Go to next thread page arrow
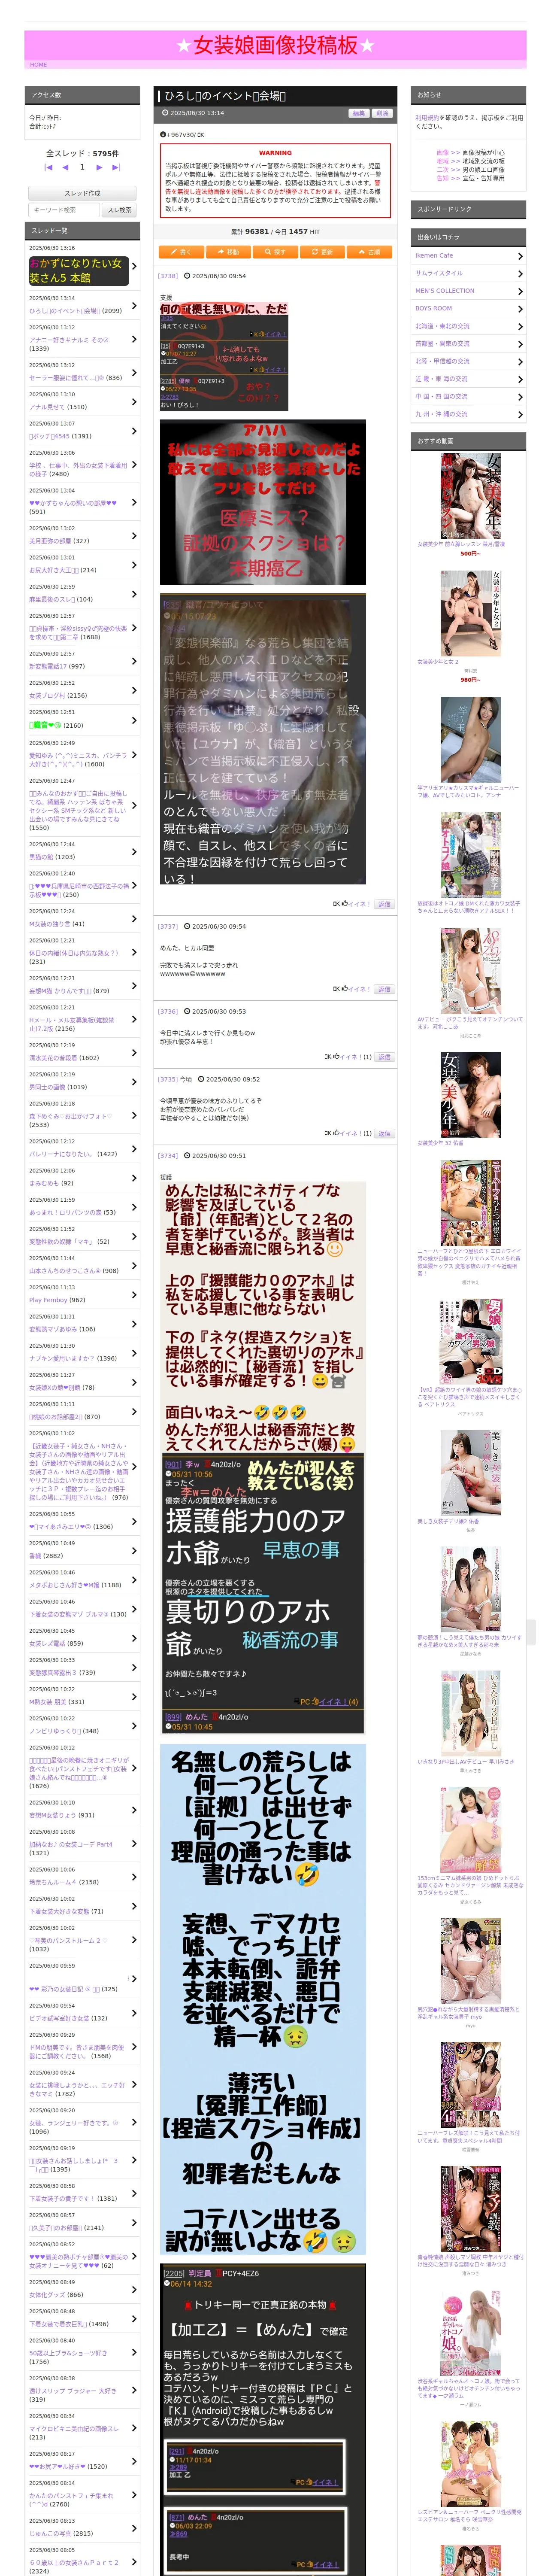This screenshot has width=551, height=2576. tap(99, 168)
